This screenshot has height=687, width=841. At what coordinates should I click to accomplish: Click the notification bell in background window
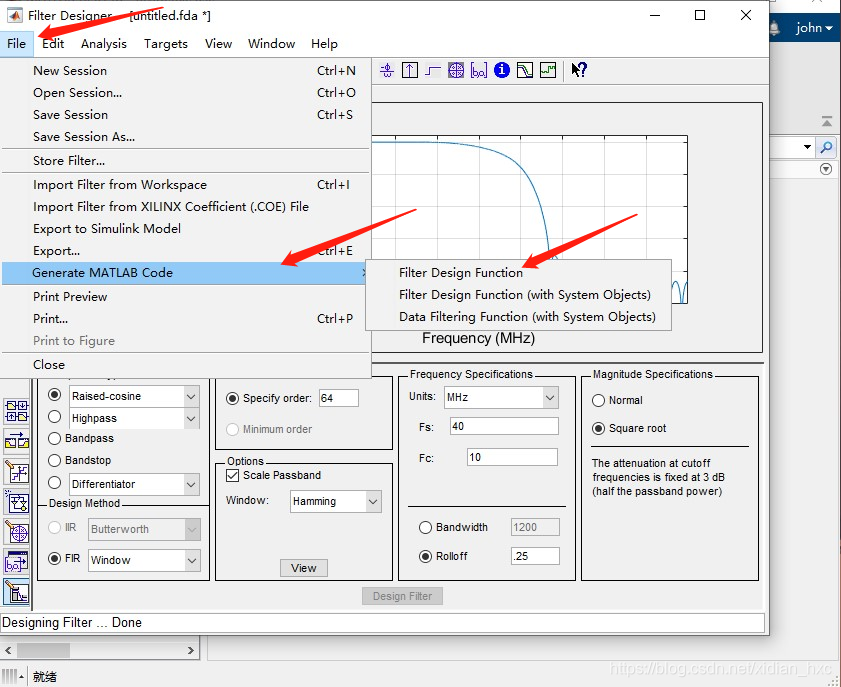click(x=774, y=28)
